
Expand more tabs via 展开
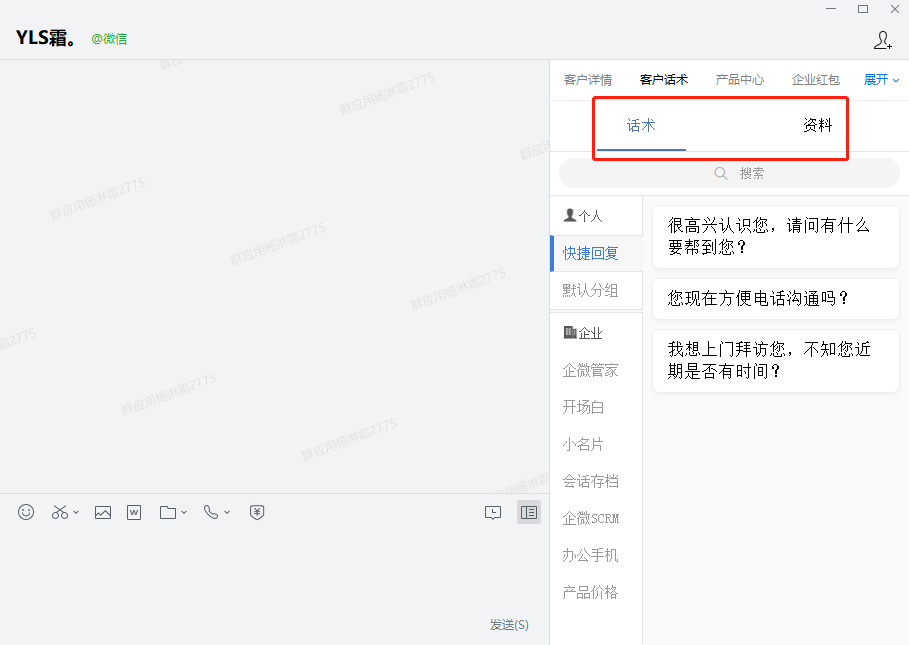pos(881,80)
